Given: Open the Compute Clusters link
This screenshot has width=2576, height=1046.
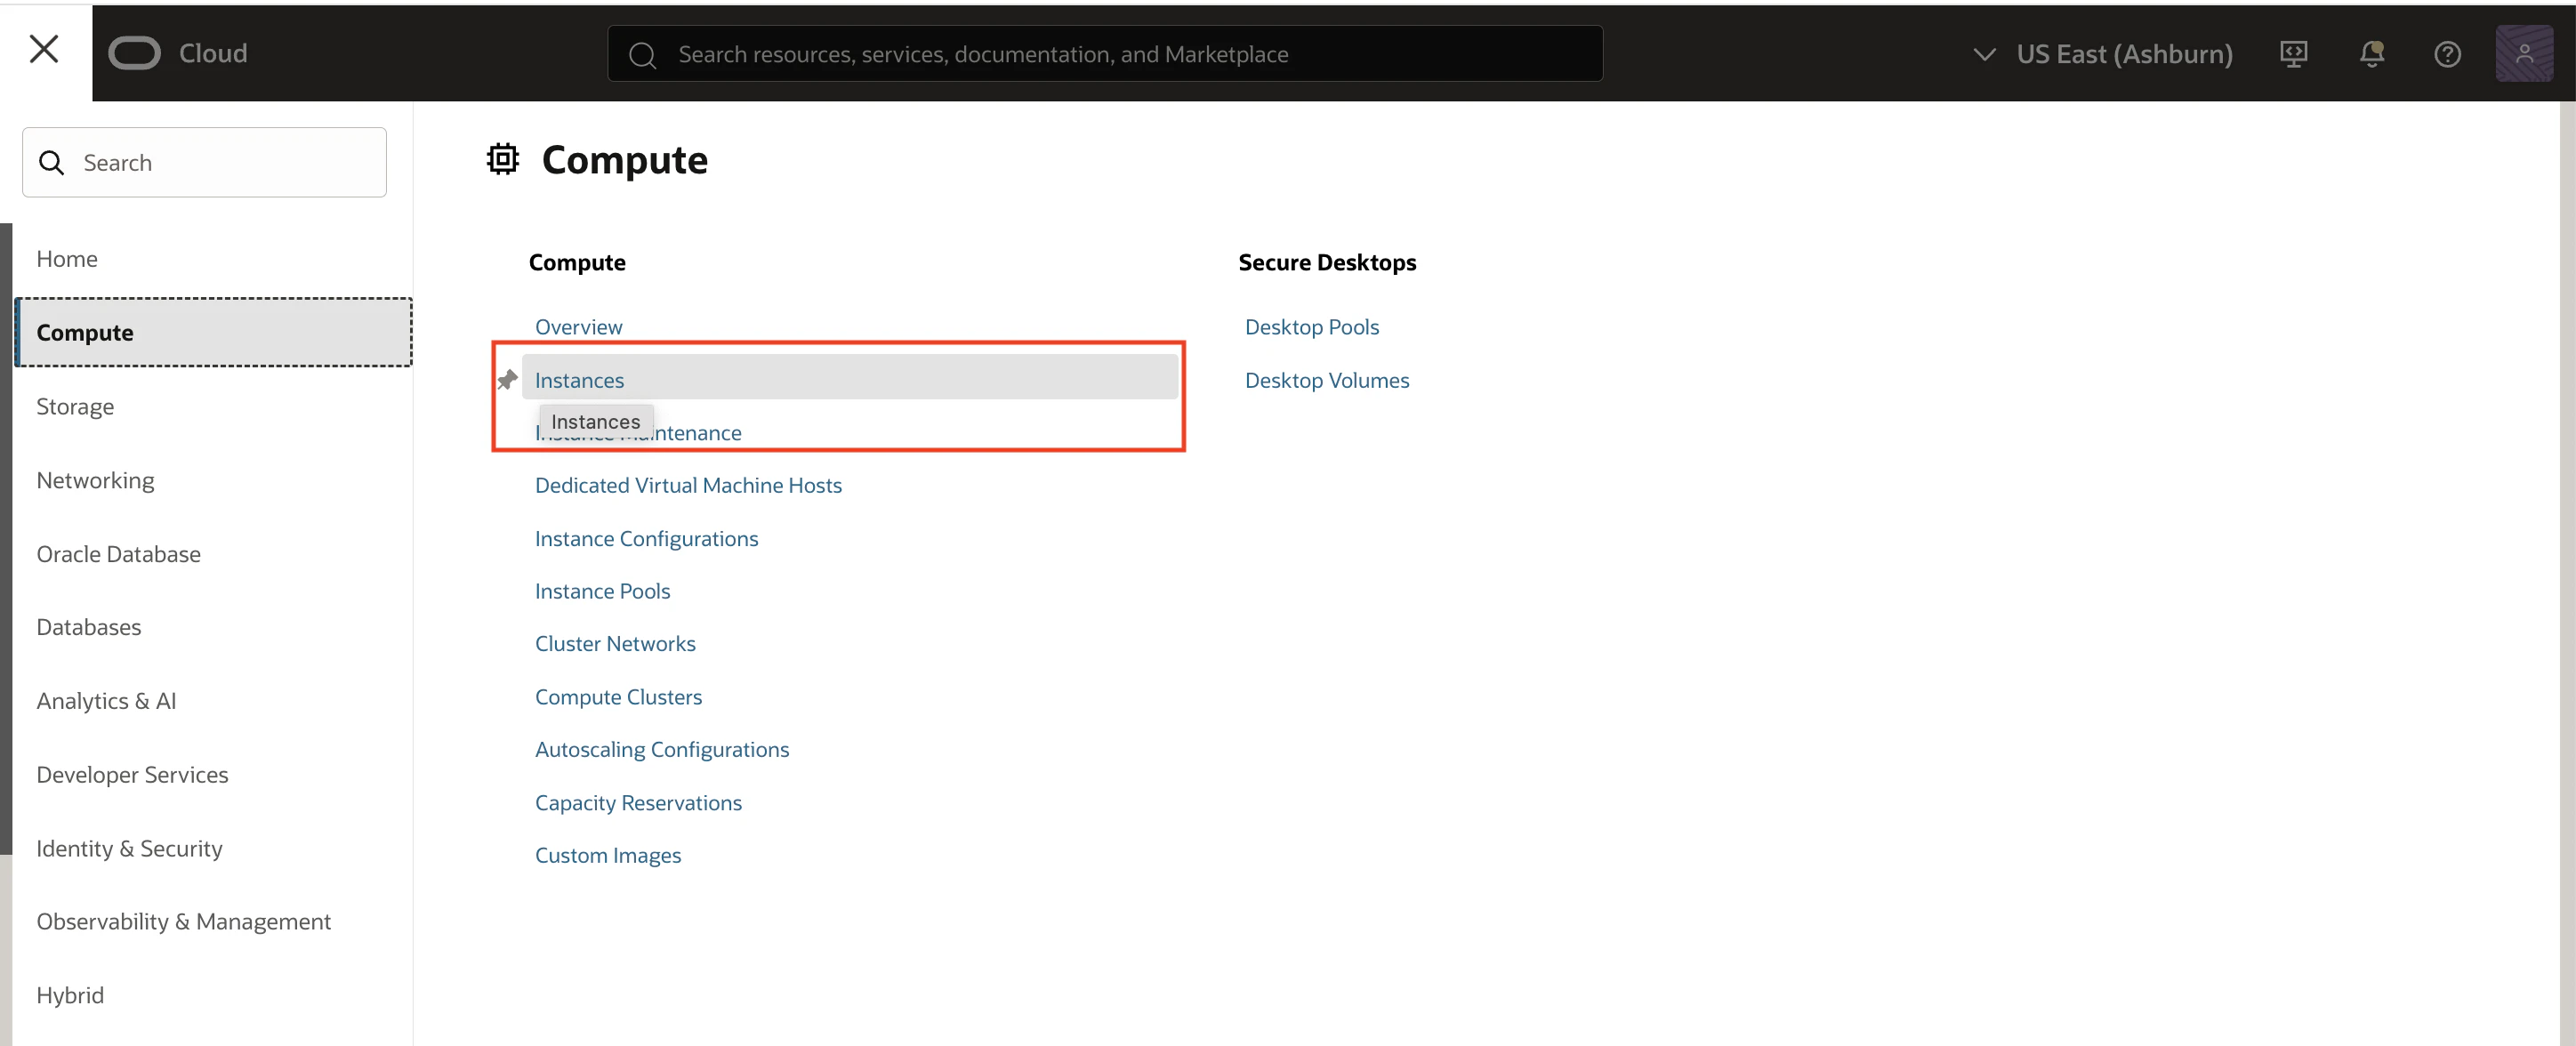Looking at the screenshot, I should [x=618, y=697].
